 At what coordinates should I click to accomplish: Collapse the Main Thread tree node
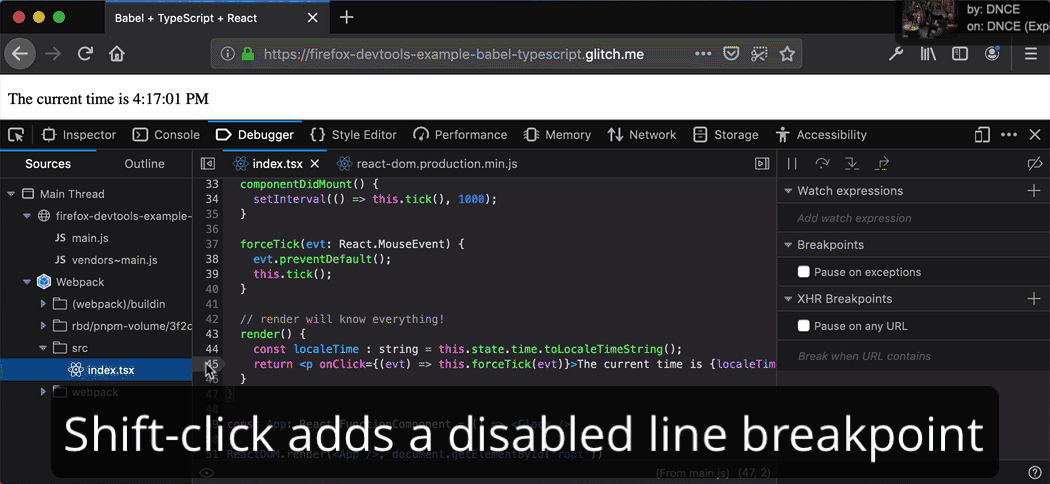[x=12, y=194]
